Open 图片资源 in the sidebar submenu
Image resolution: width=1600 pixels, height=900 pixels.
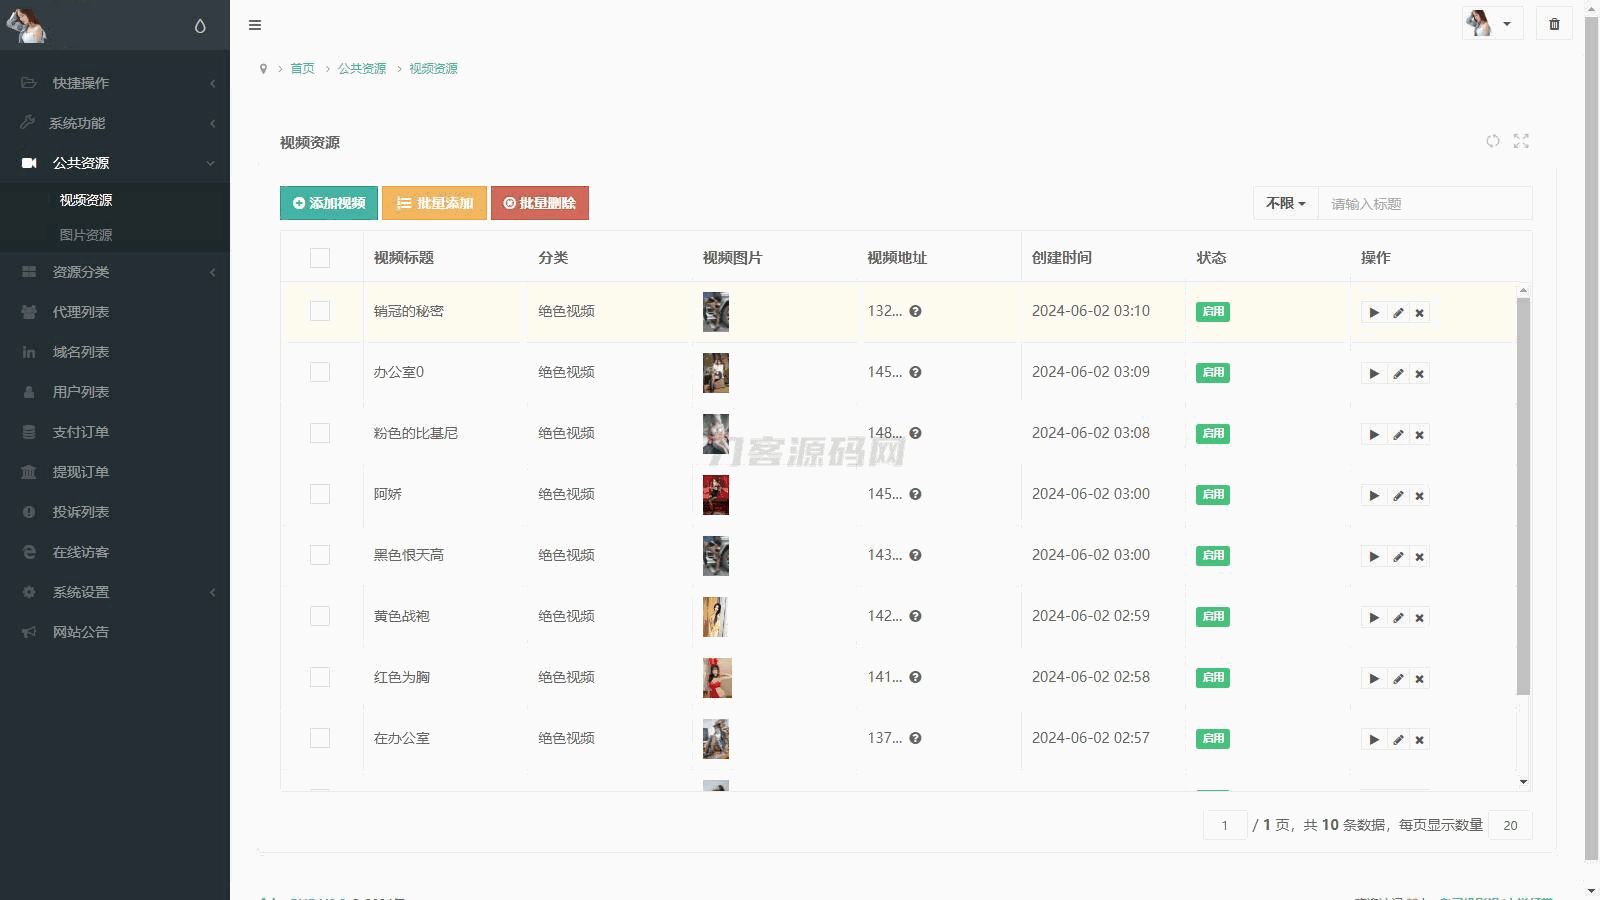coord(86,235)
